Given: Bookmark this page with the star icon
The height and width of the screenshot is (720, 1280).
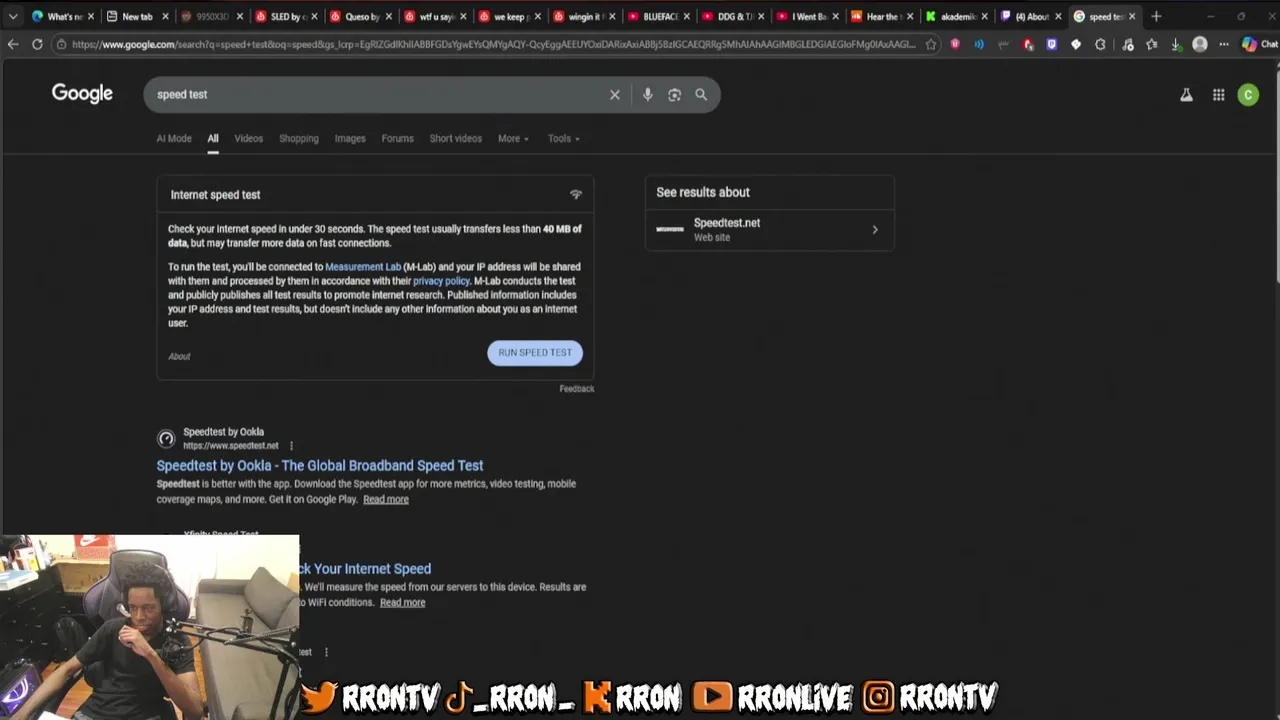Looking at the screenshot, I should point(931,44).
